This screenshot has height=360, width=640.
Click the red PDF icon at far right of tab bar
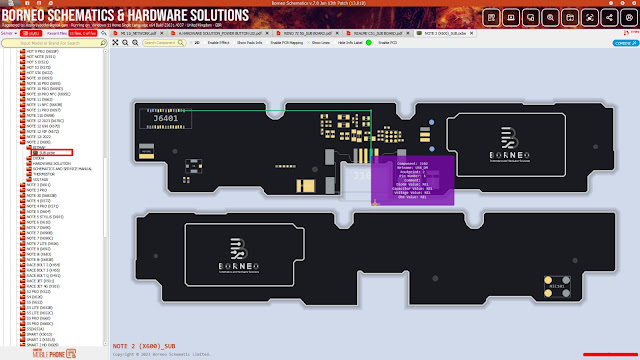[626, 33]
